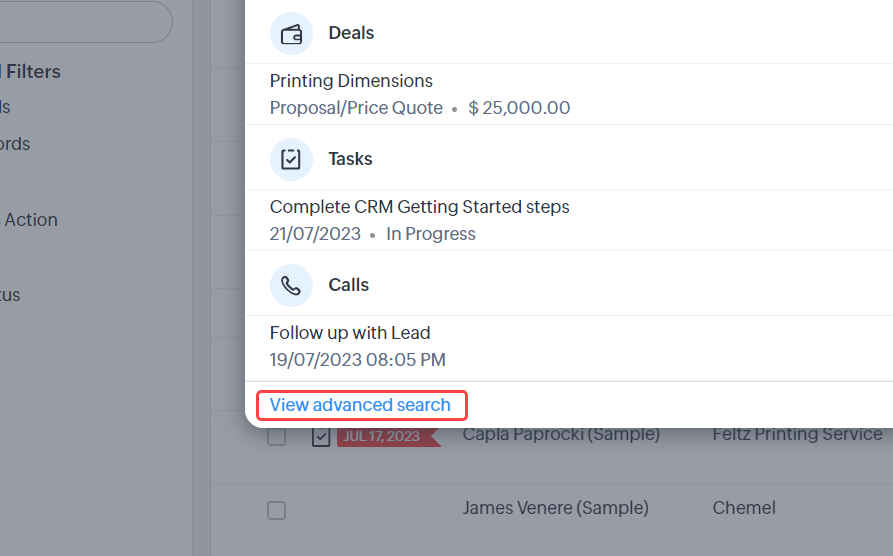Tick the checkbox for James Venere row
This screenshot has width=893, height=556.
(277, 510)
